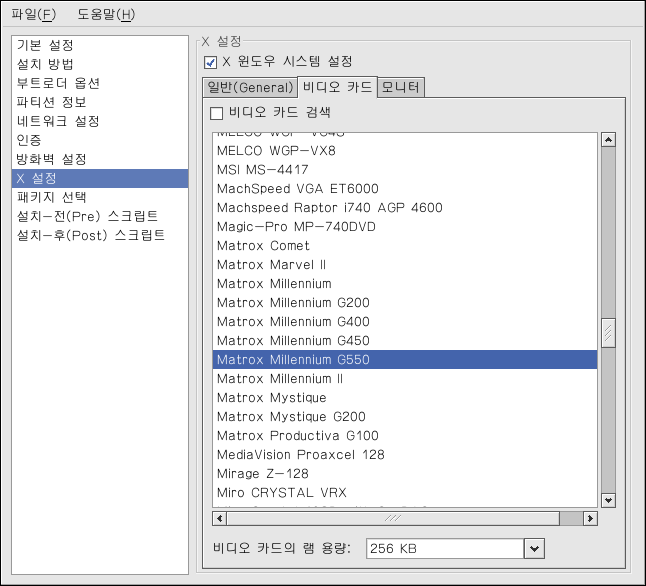Click the list scroll down arrow

(607, 499)
